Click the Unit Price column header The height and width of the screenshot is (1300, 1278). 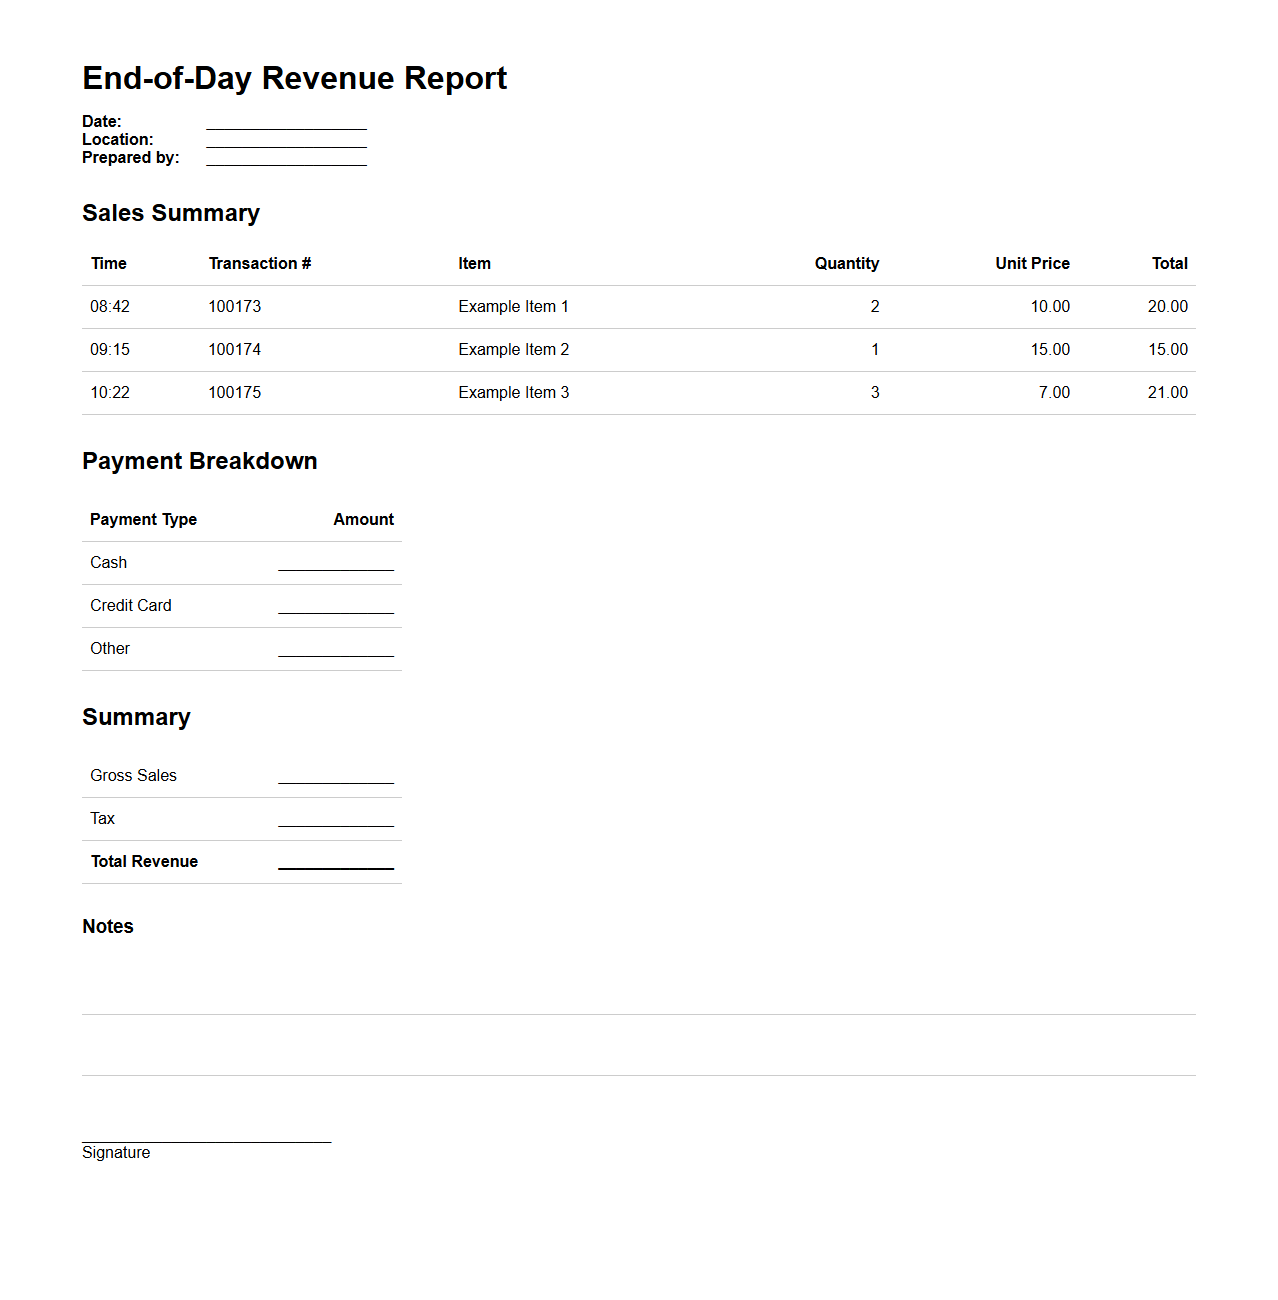pyautogui.click(x=1033, y=263)
